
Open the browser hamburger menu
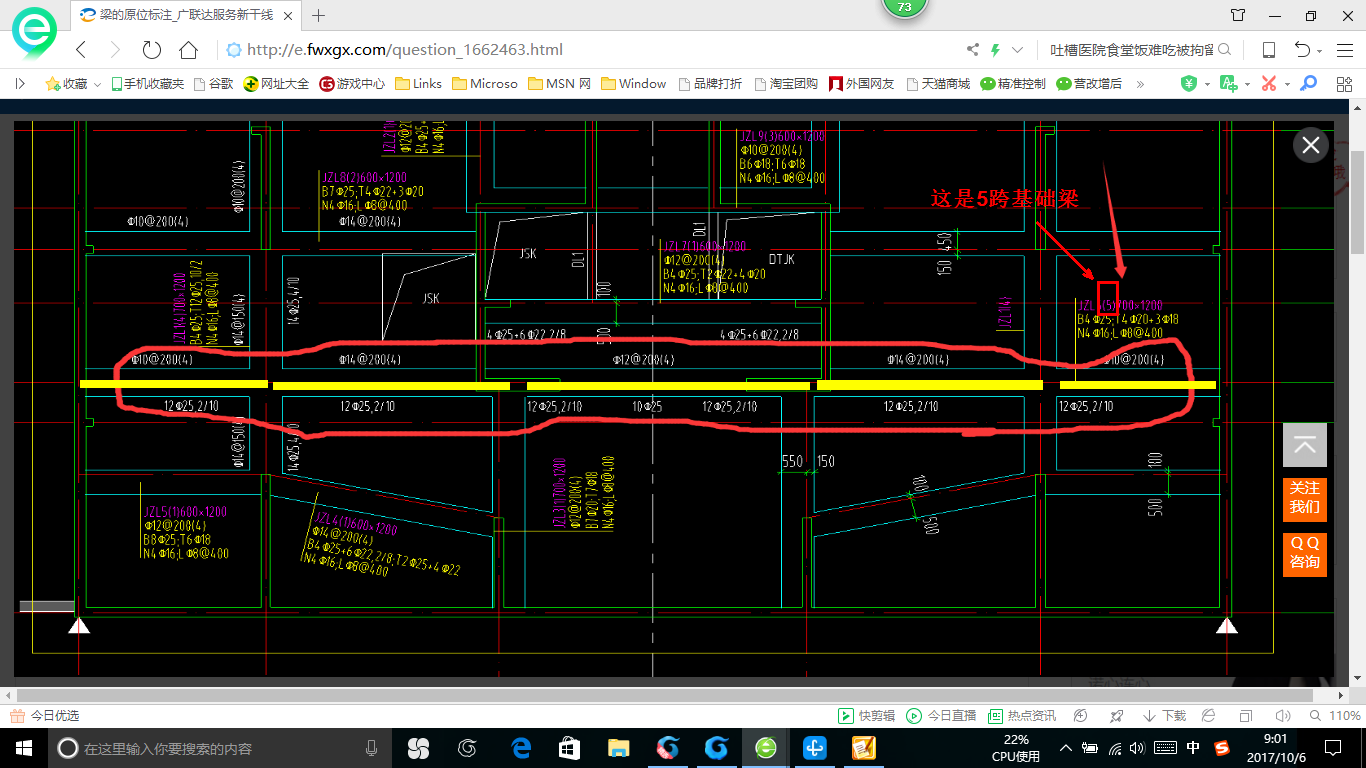pyautogui.click(x=1344, y=50)
